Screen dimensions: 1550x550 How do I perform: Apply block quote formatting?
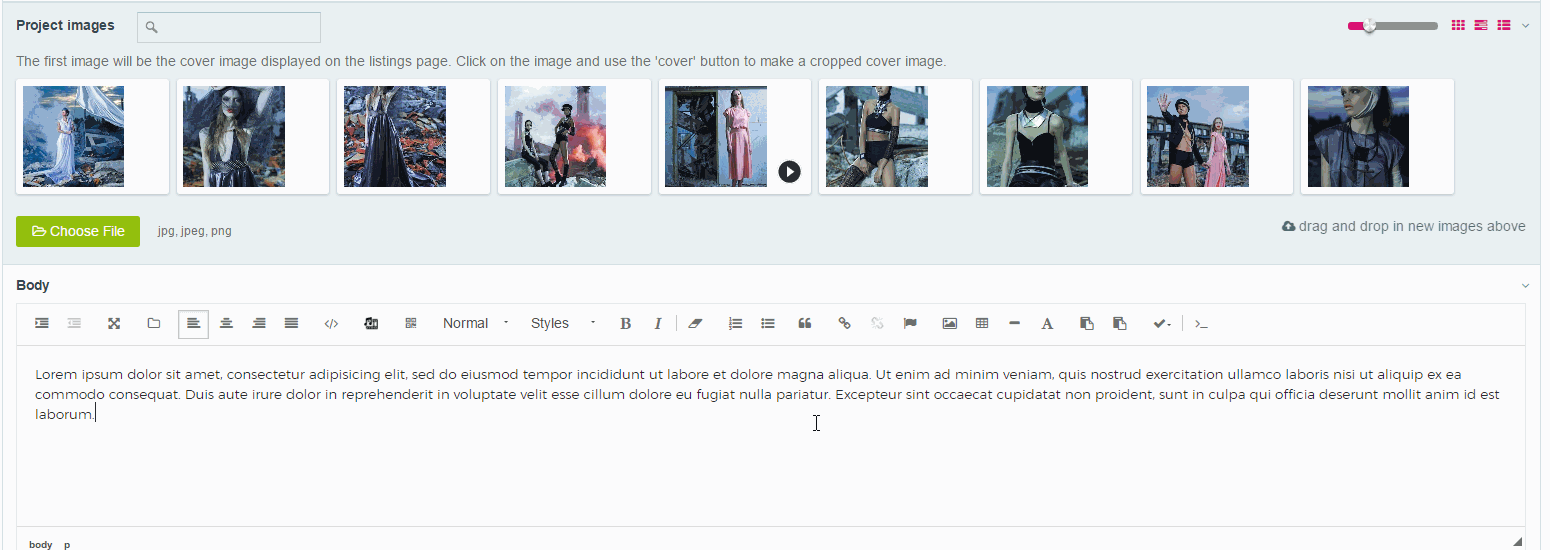pyautogui.click(x=804, y=324)
